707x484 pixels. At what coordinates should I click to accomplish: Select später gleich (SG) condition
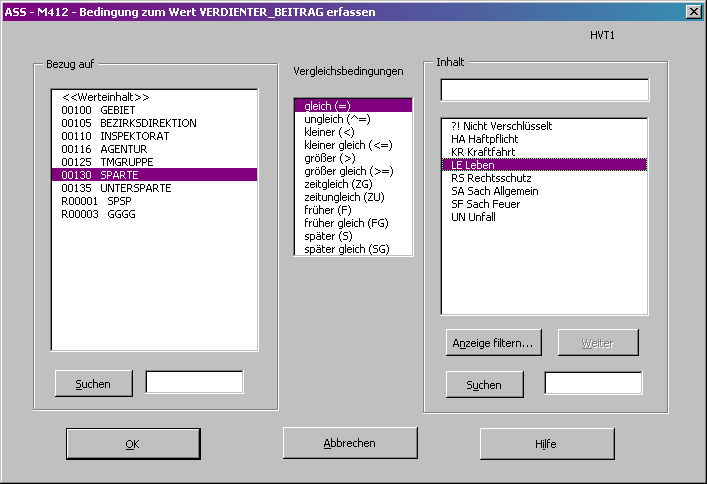click(x=346, y=249)
